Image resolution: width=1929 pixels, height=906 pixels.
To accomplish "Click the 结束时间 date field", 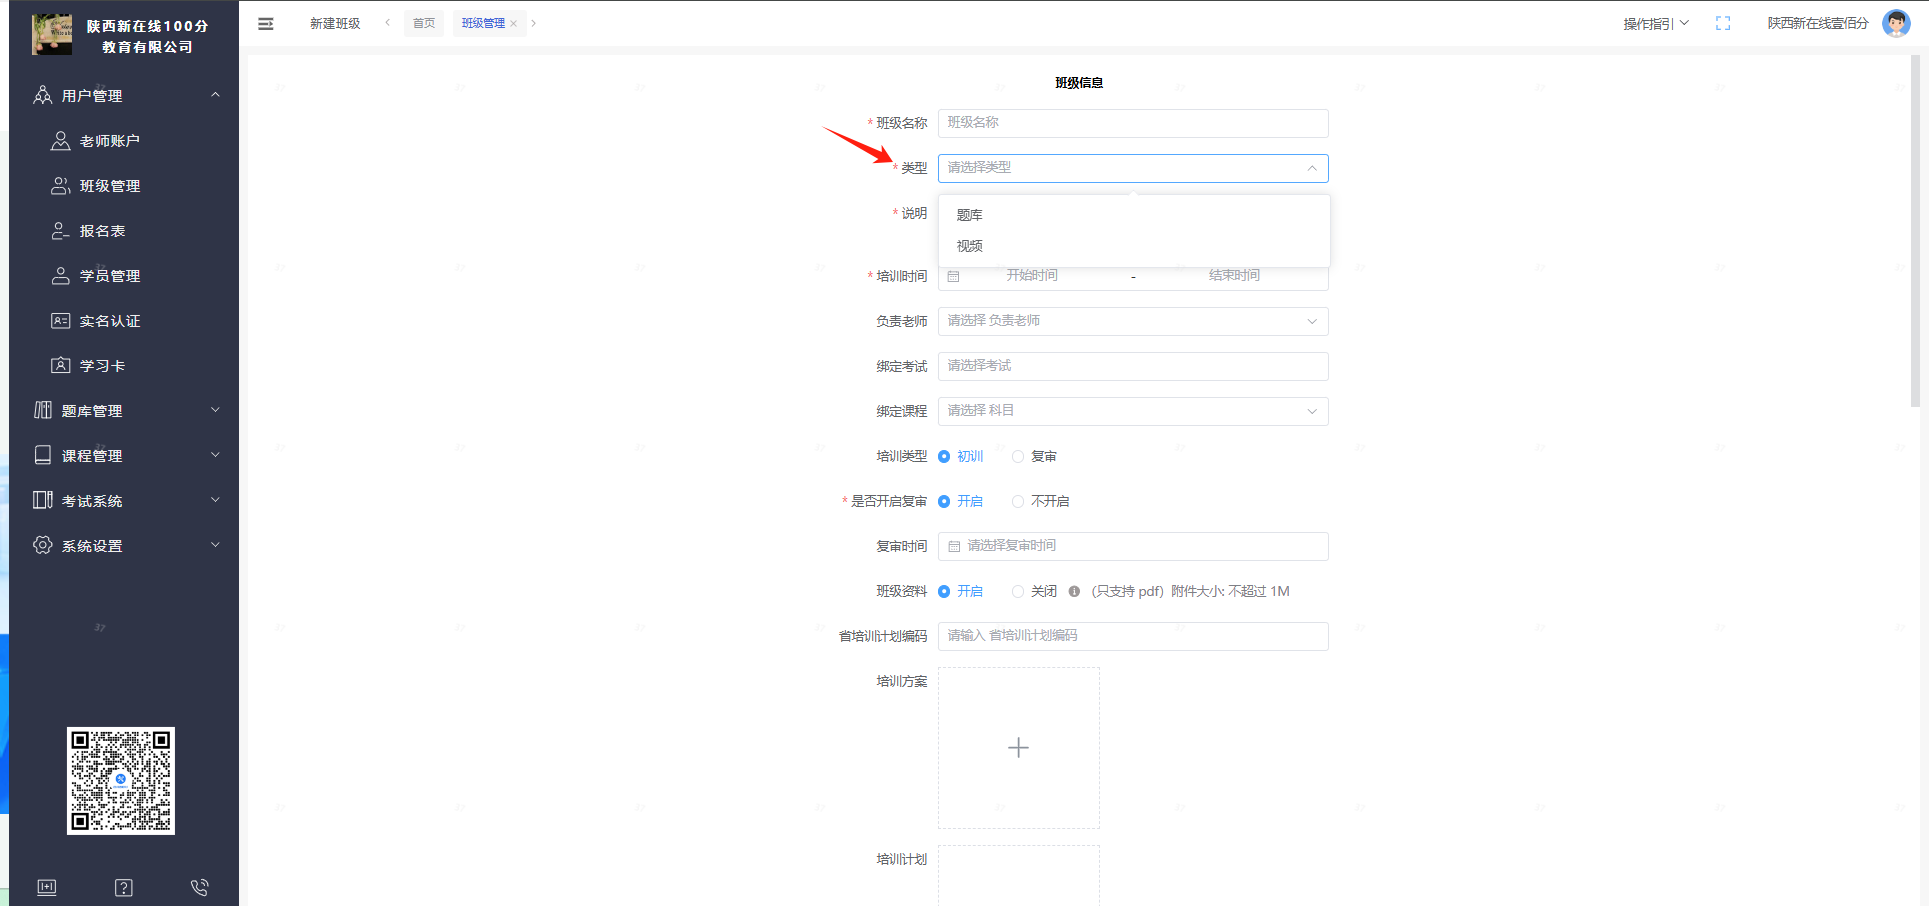I will tap(1234, 276).
